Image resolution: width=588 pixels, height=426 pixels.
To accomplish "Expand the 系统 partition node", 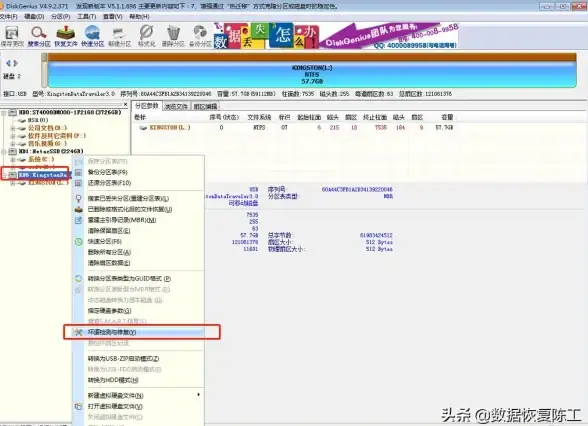I will click(x=12, y=159).
